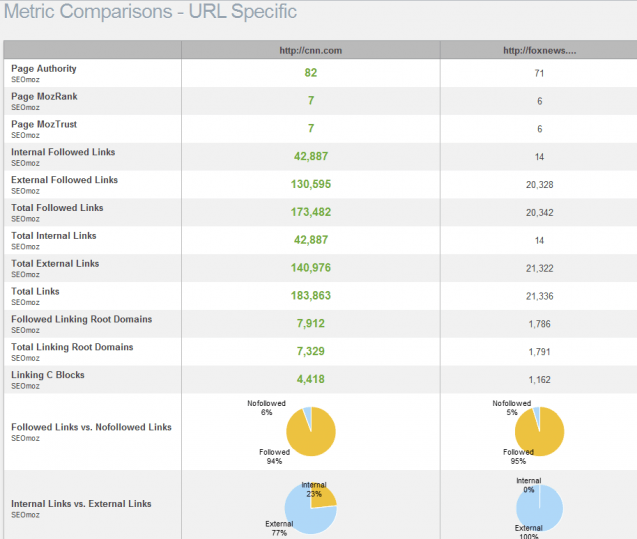Click Fox News followed vs nofollowed pie chart

point(540,431)
